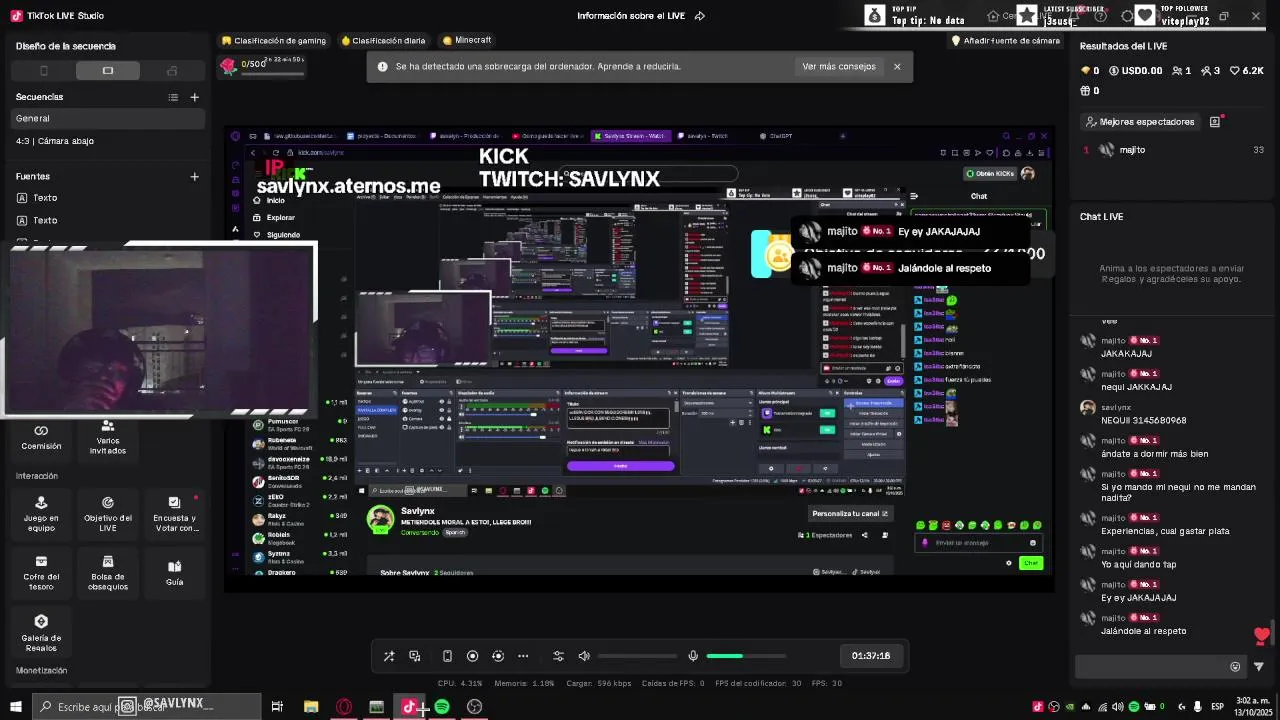
Task: Click Ver más consejos button
Action: point(838,67)
